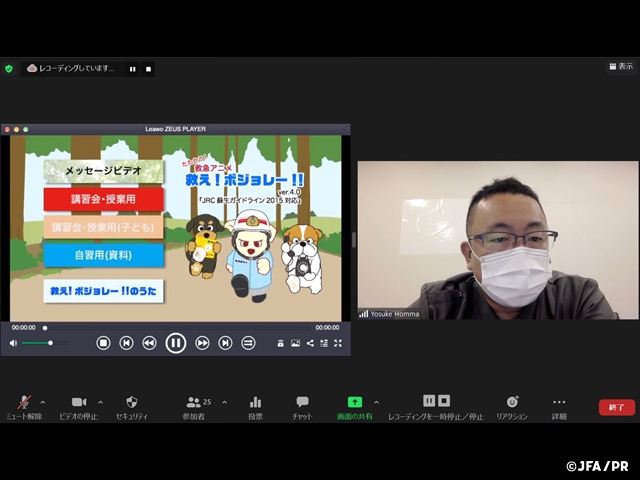
Task: Select the 救え!ボジョレー!!のうた option
Action: click(104, 291)
